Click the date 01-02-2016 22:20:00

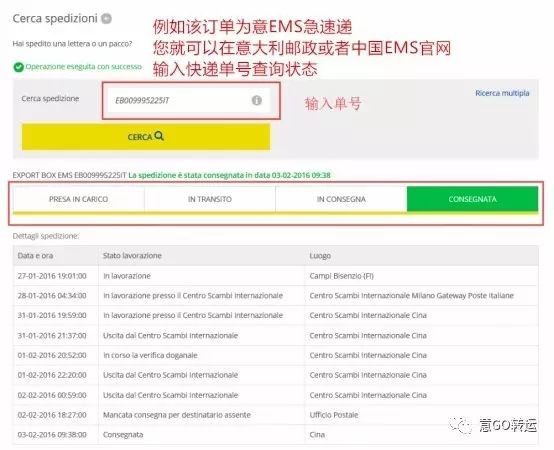point(52,375)
